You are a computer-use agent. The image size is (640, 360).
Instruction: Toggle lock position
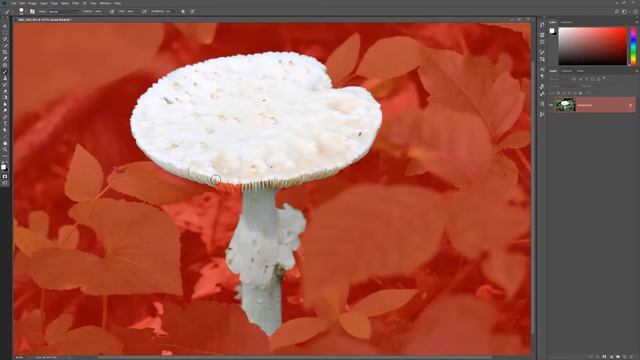click(569, 93)
